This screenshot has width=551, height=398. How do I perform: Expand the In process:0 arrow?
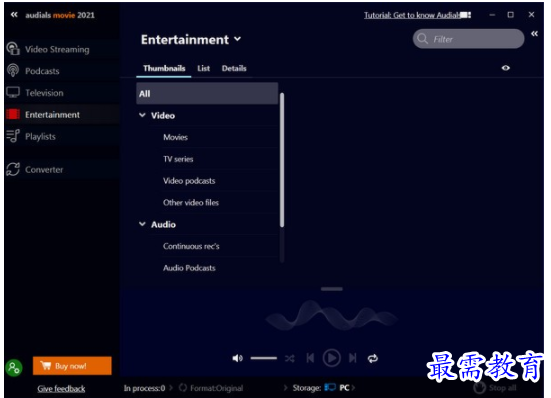tap(171, 388)
